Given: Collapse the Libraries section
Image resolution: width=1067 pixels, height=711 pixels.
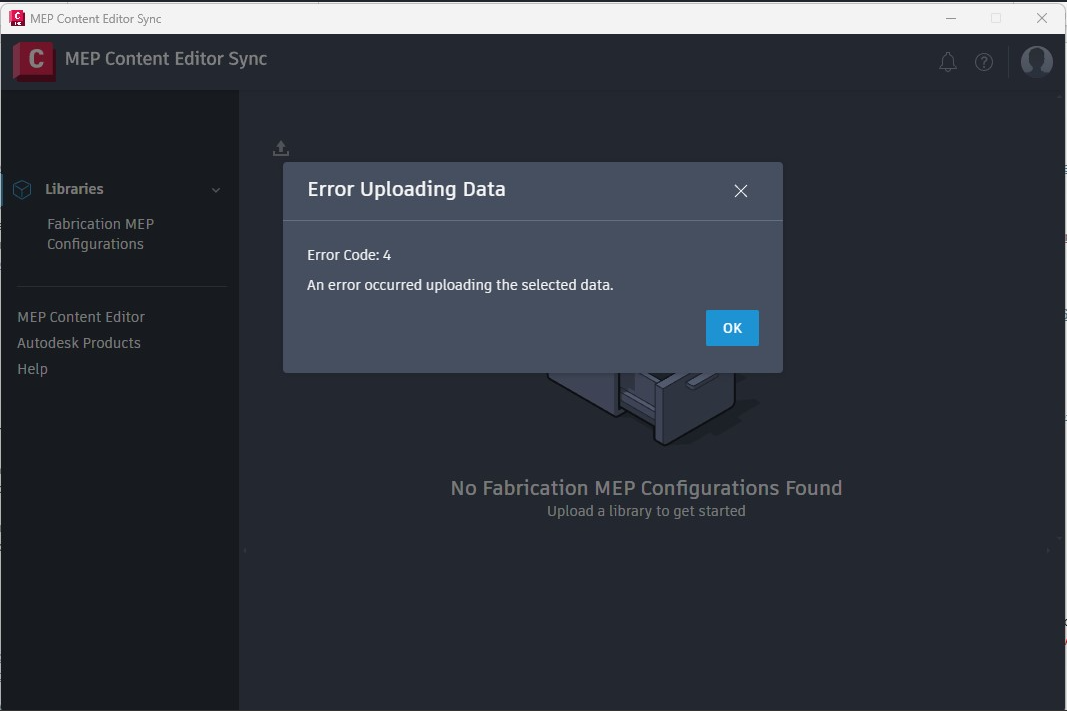Looking at the screenshot, I should [x=216, y=189].
